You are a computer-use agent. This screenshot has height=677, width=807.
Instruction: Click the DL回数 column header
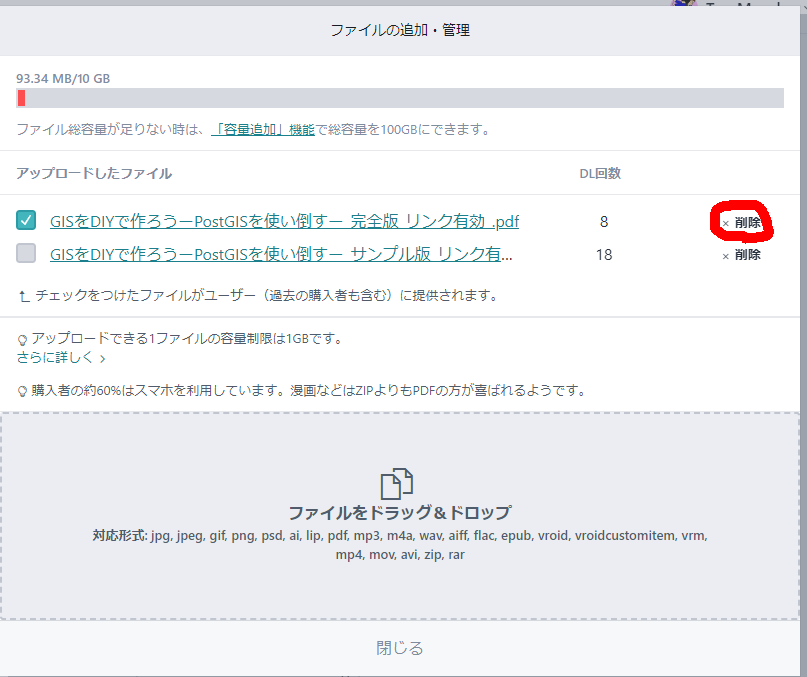point(600,173)
